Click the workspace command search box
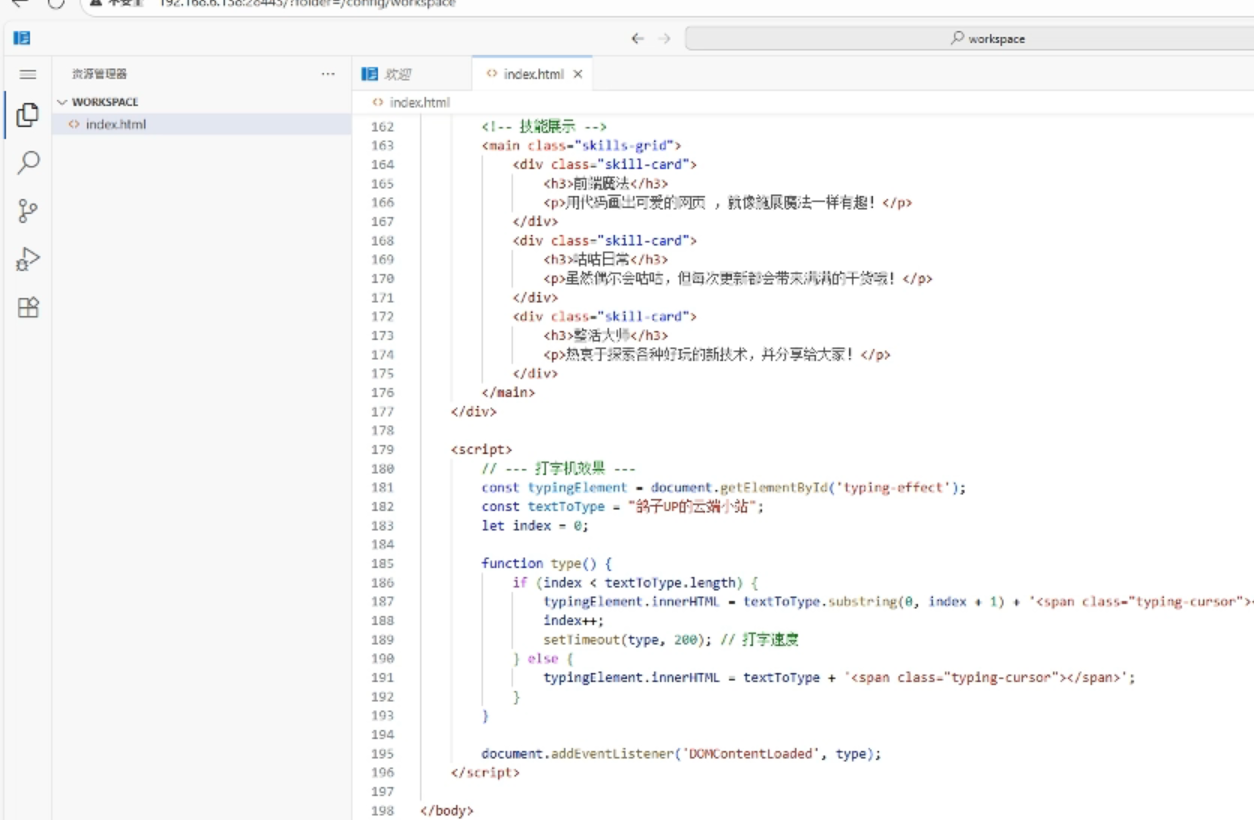 click(970, 39)
